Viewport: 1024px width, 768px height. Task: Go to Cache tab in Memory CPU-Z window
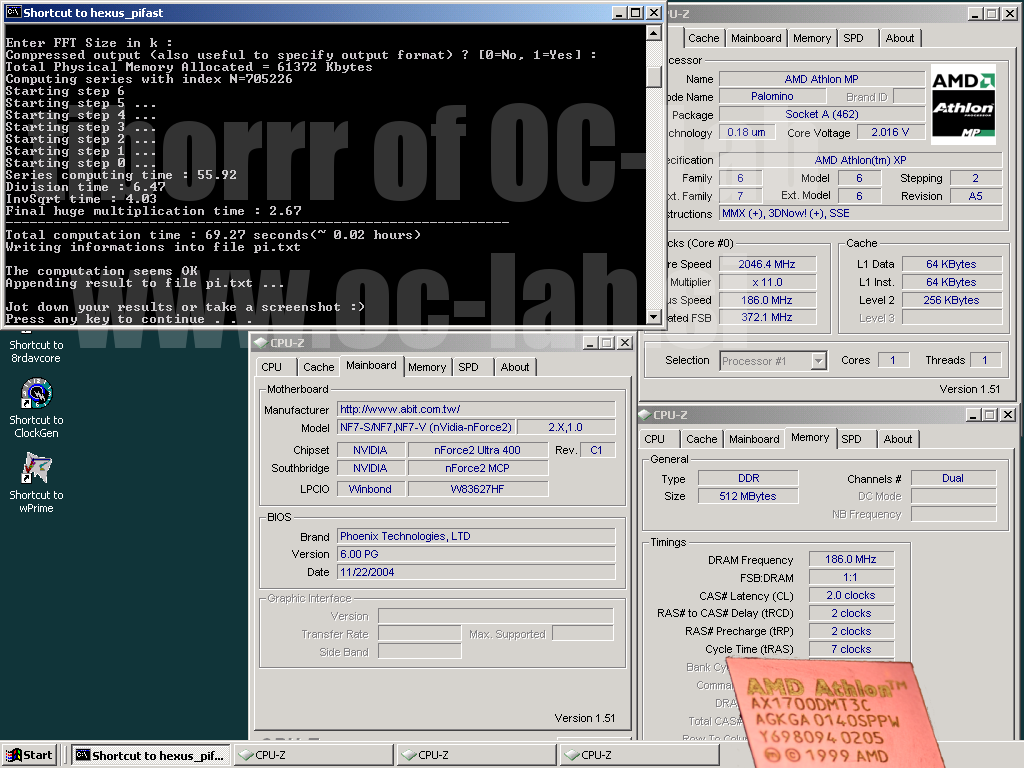click(x=701, y=439)
